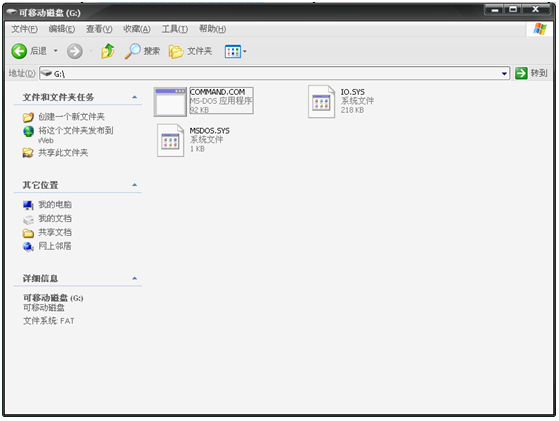Open 网上邻居 link
The image size is (559, 421).
(55, 246)
